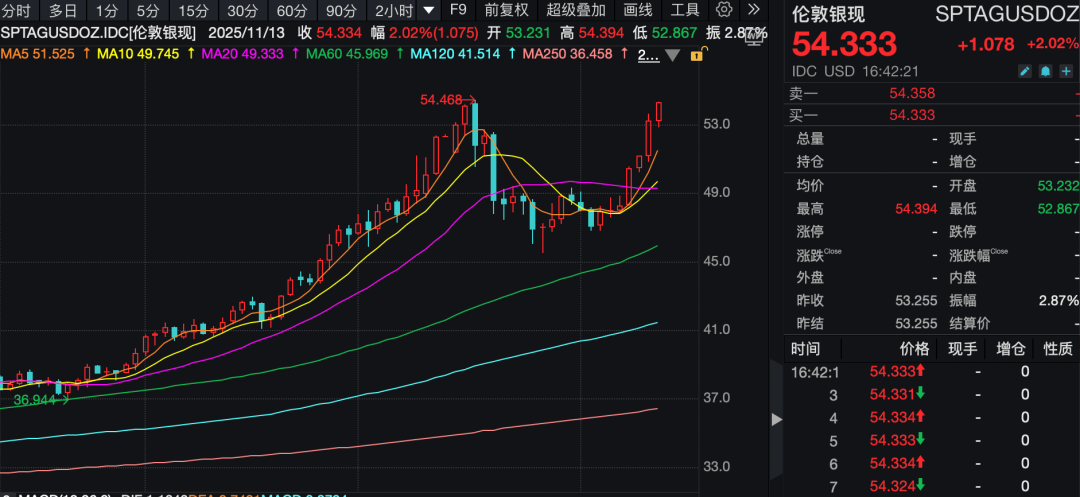Open the 画线 drawing tools button

637,10
